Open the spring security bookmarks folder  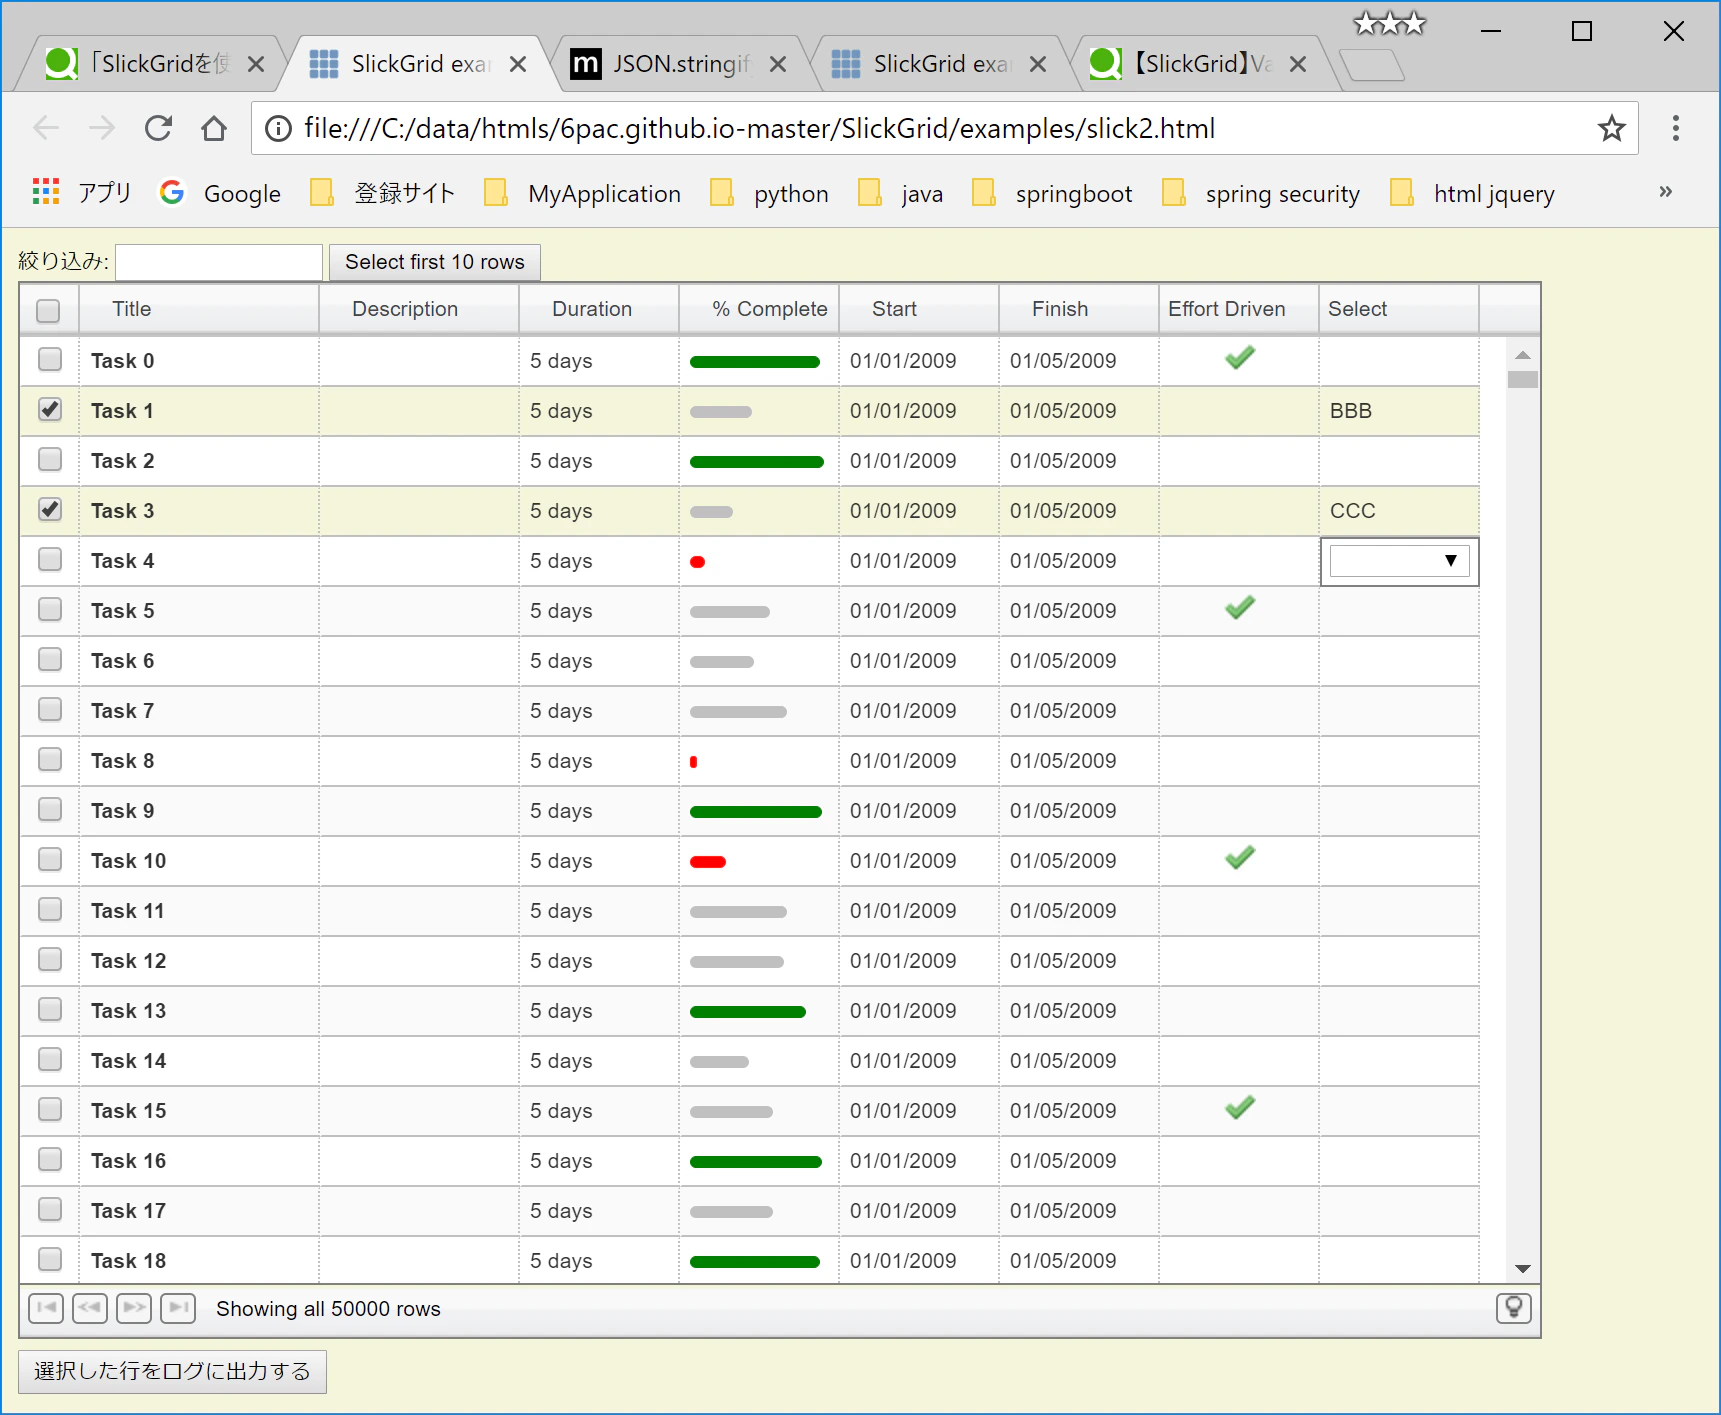1261,193
